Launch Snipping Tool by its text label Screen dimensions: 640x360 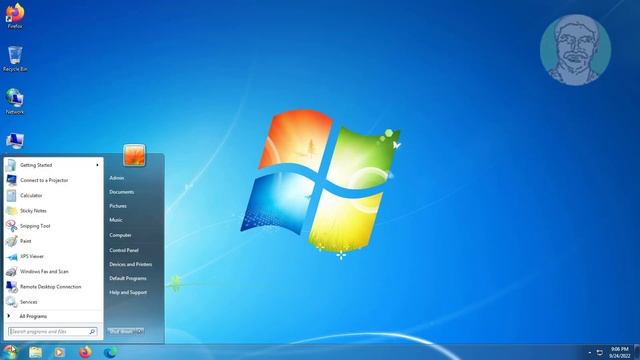tap(35, 226)
